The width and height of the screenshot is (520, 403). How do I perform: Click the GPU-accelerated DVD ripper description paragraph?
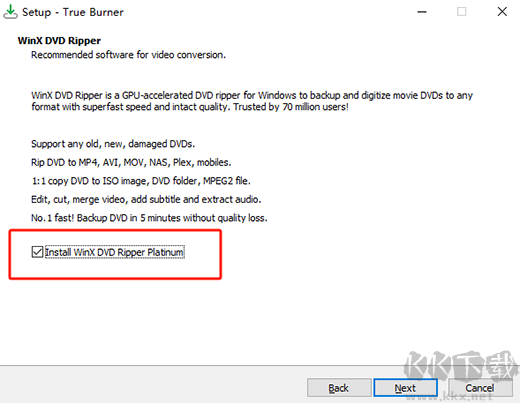coord(252,101)
